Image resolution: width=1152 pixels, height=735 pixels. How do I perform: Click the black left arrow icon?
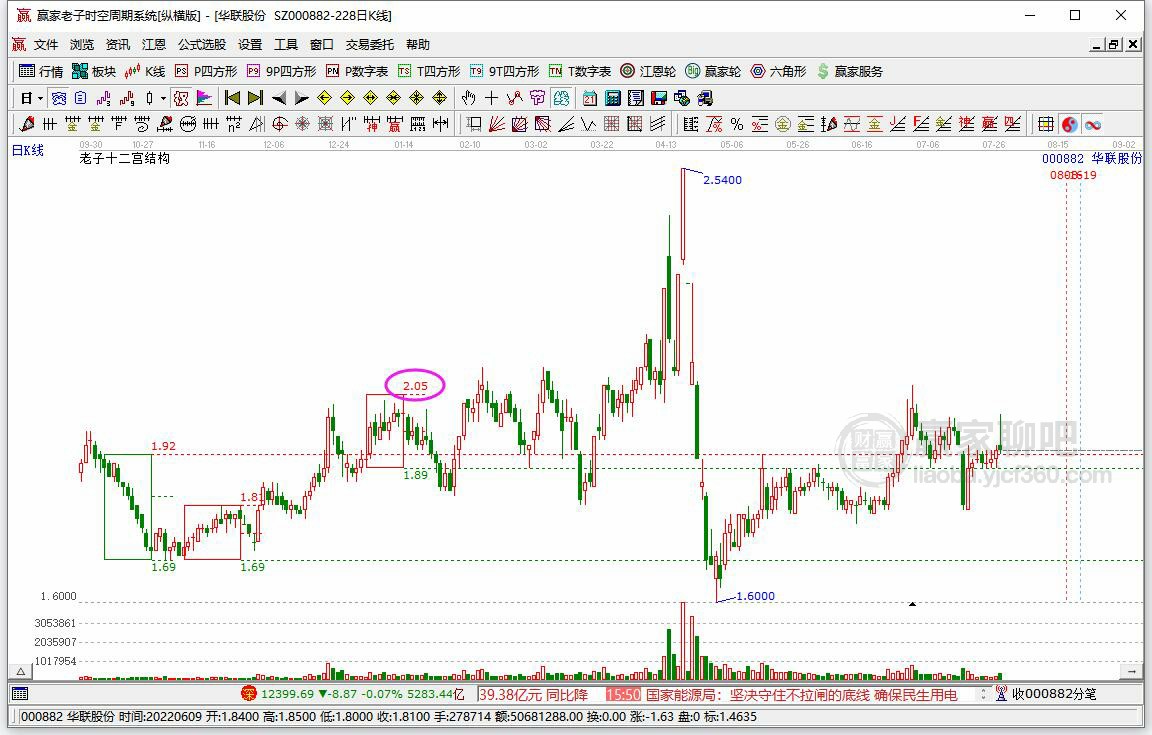[278, 98]
